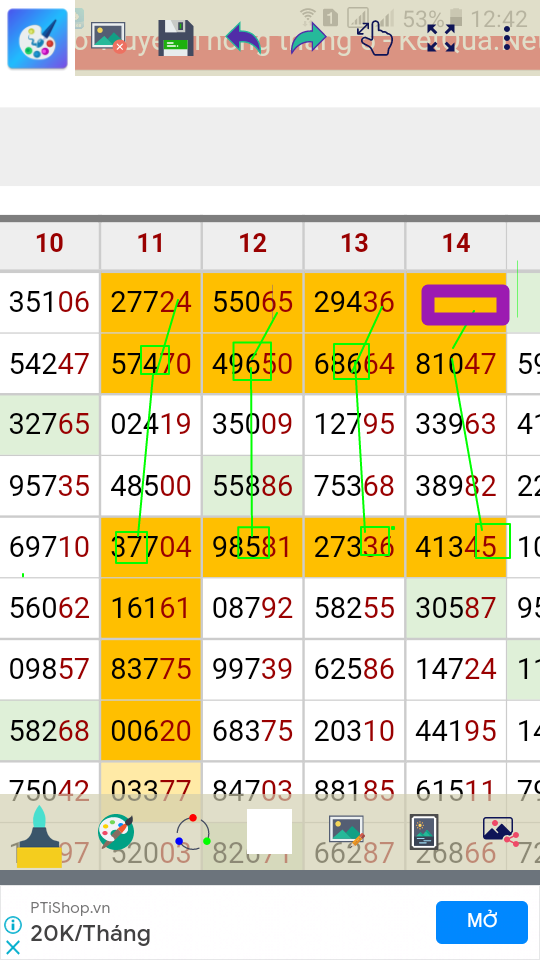Viewport: 540px width, 960px height.
Task: Close the ad with X icon
Action: pyautogui.click(x=13, y=948)
